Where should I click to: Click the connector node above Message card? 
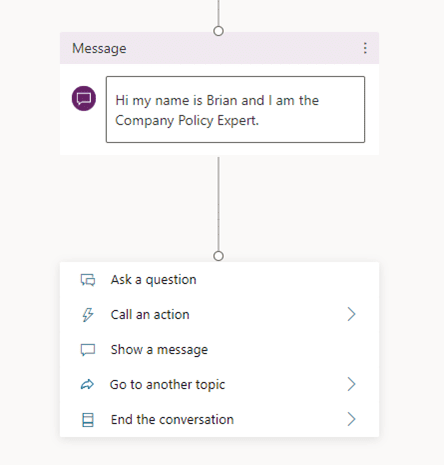coord(218,31)
